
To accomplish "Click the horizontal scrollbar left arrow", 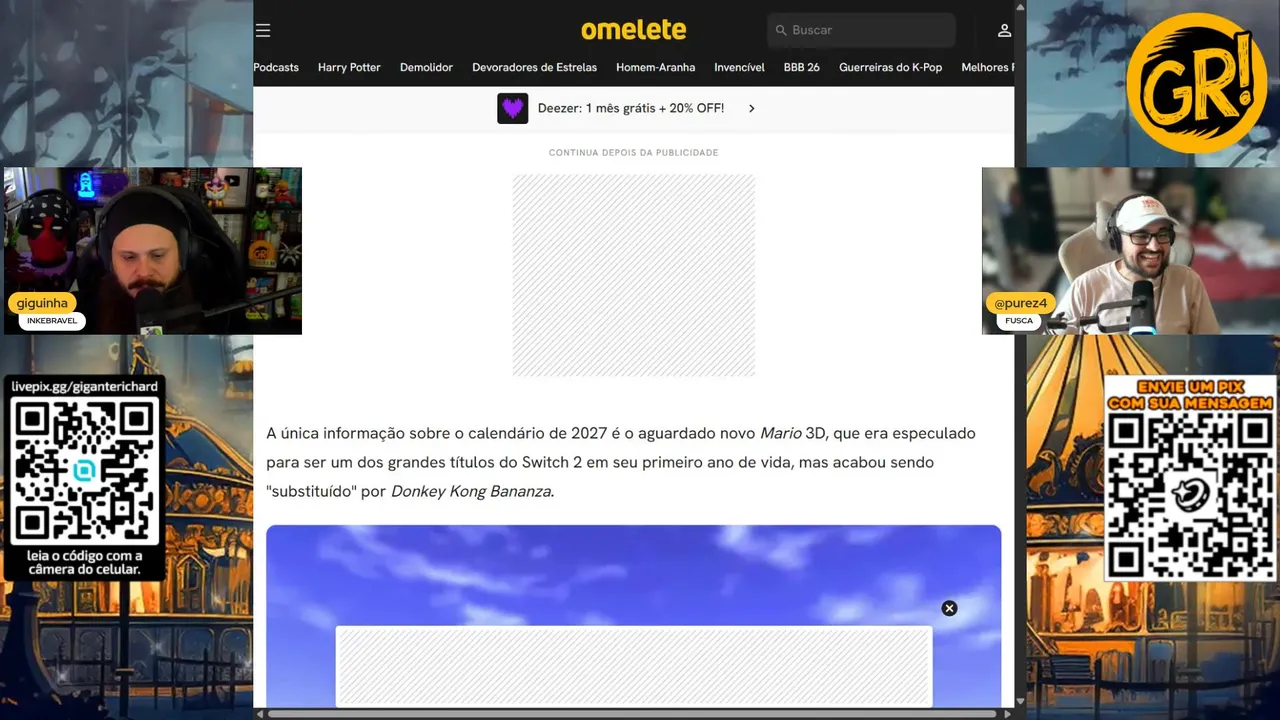I will click(x=260, y=713).
